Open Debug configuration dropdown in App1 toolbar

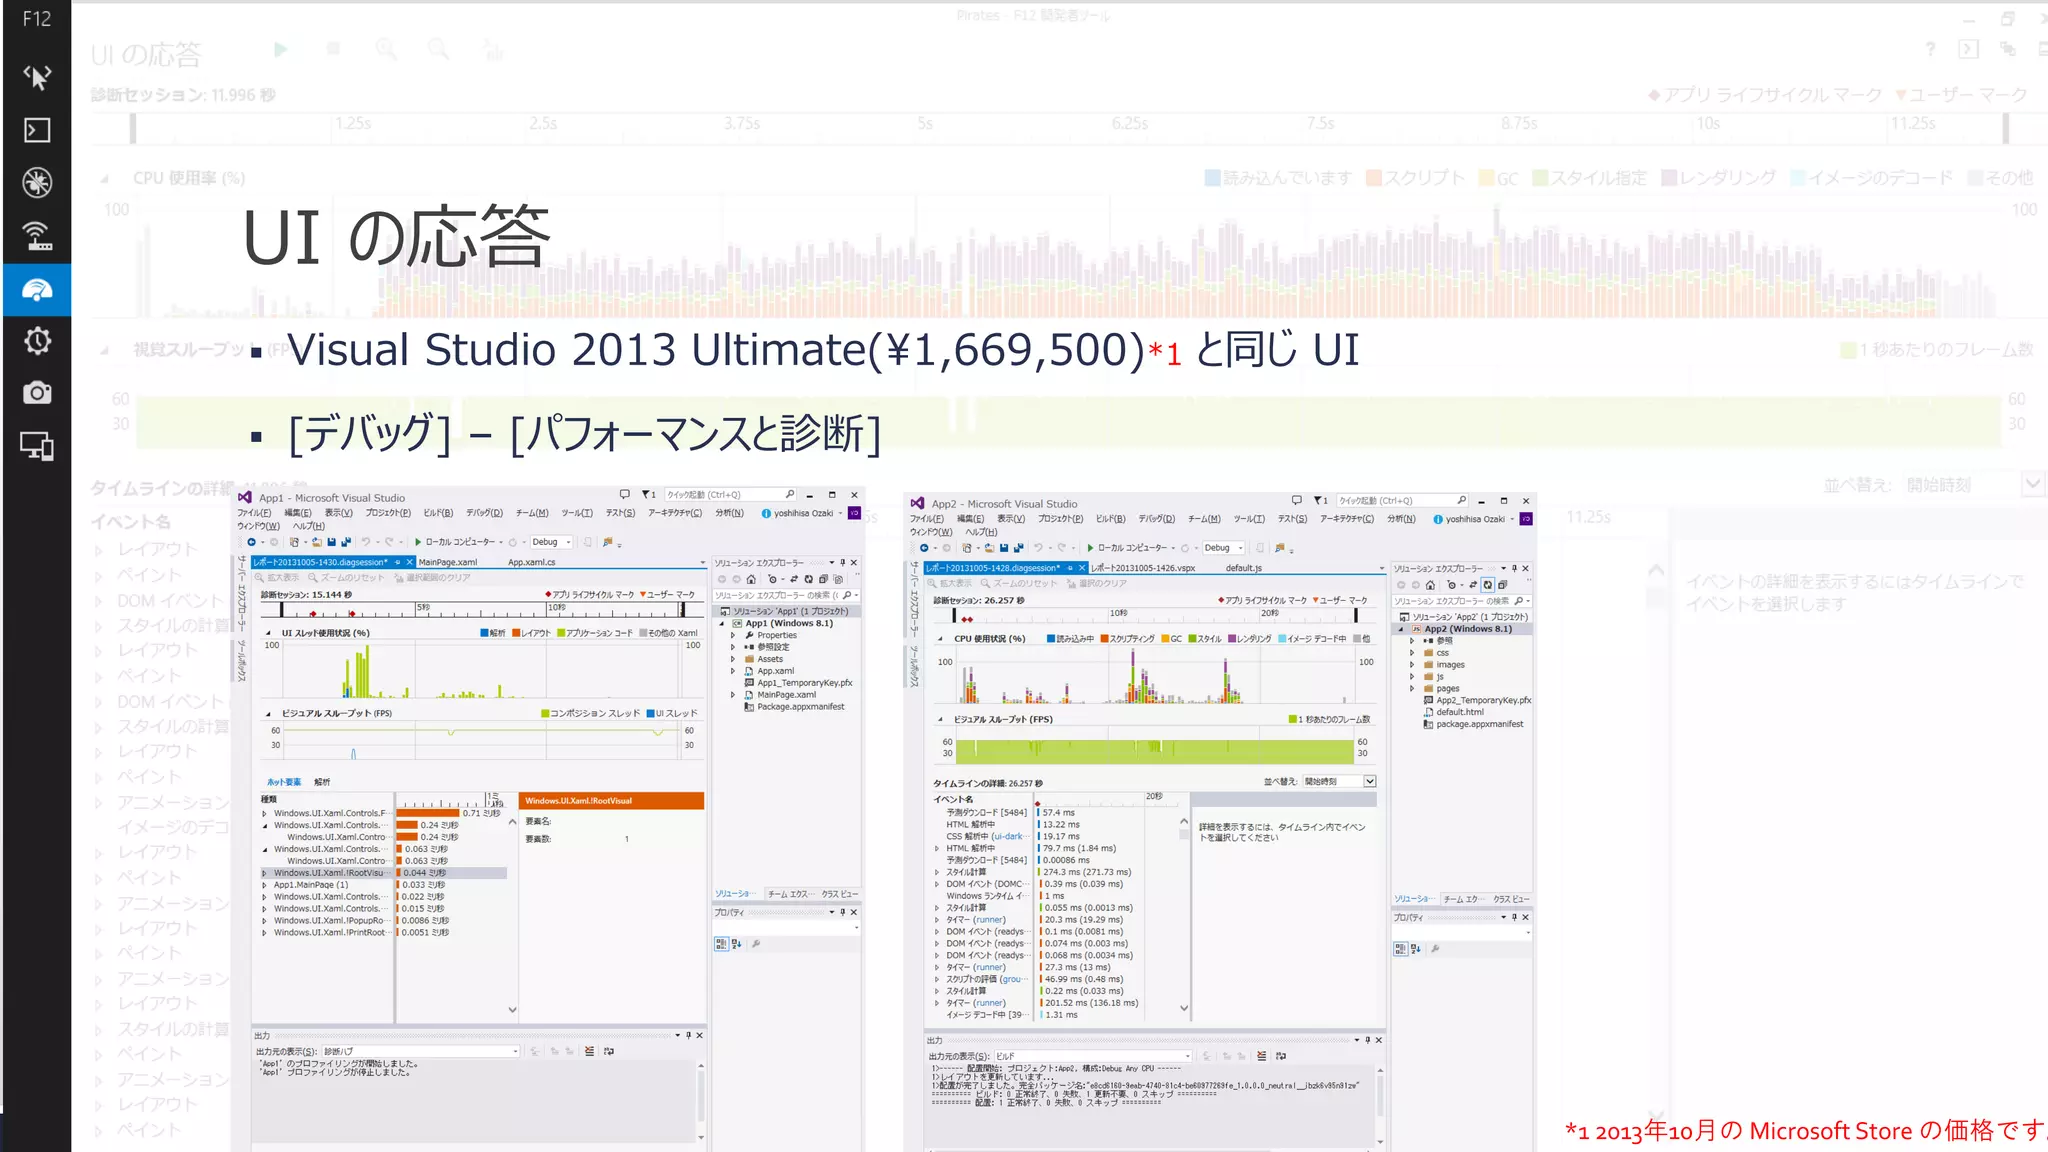(x=551, y=542)
